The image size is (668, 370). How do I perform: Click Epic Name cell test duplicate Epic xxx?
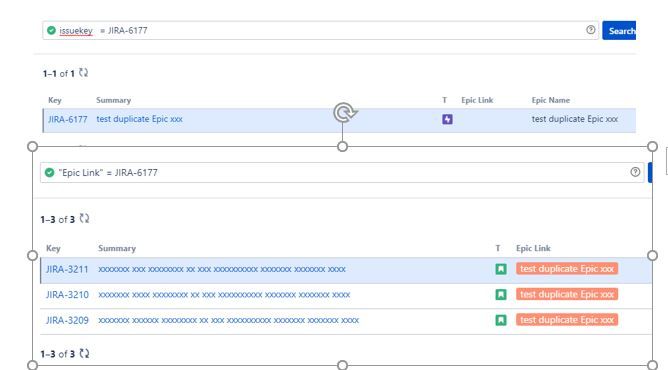coord(575,119)
